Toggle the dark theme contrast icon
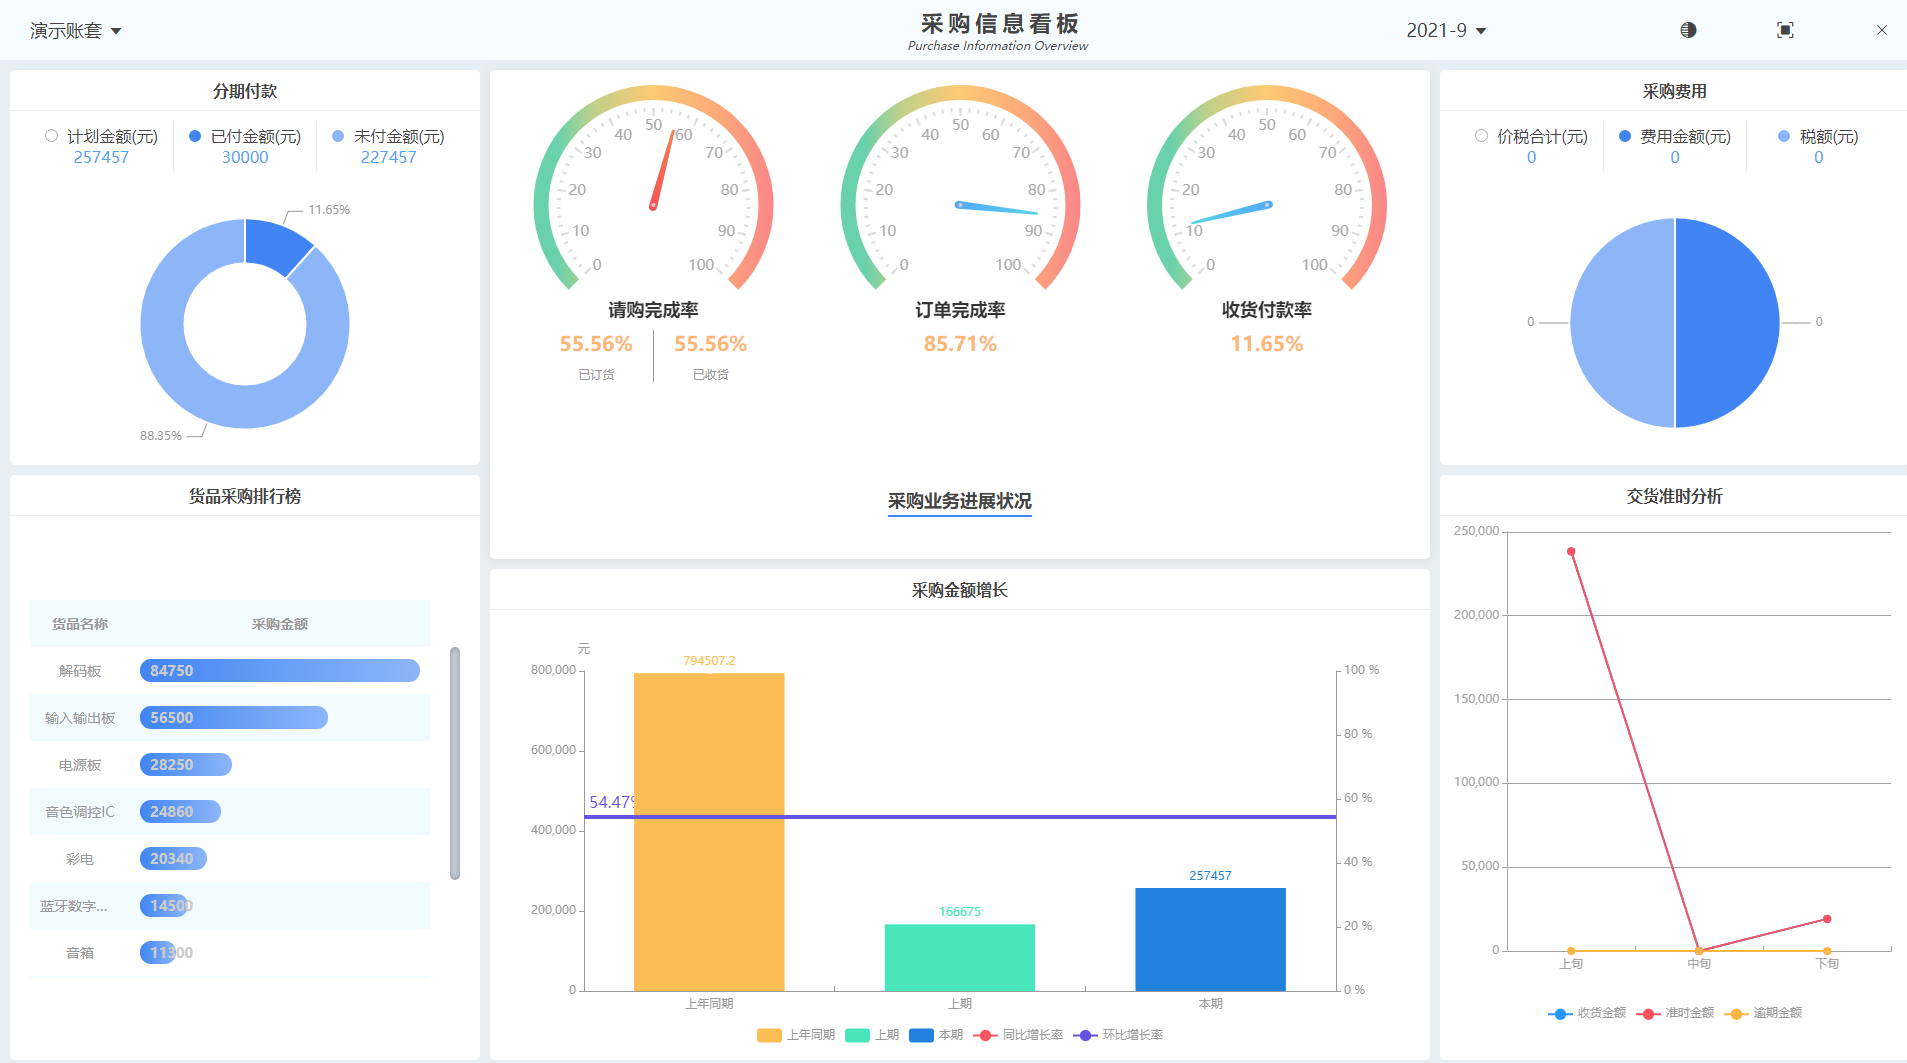 click(x=1688, y=30)
